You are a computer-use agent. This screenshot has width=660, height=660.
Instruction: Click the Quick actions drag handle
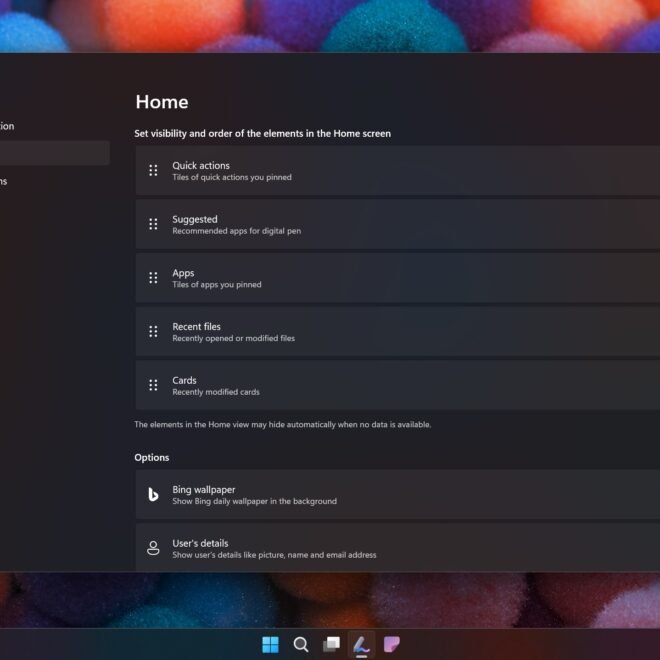[x=153, y=171]
